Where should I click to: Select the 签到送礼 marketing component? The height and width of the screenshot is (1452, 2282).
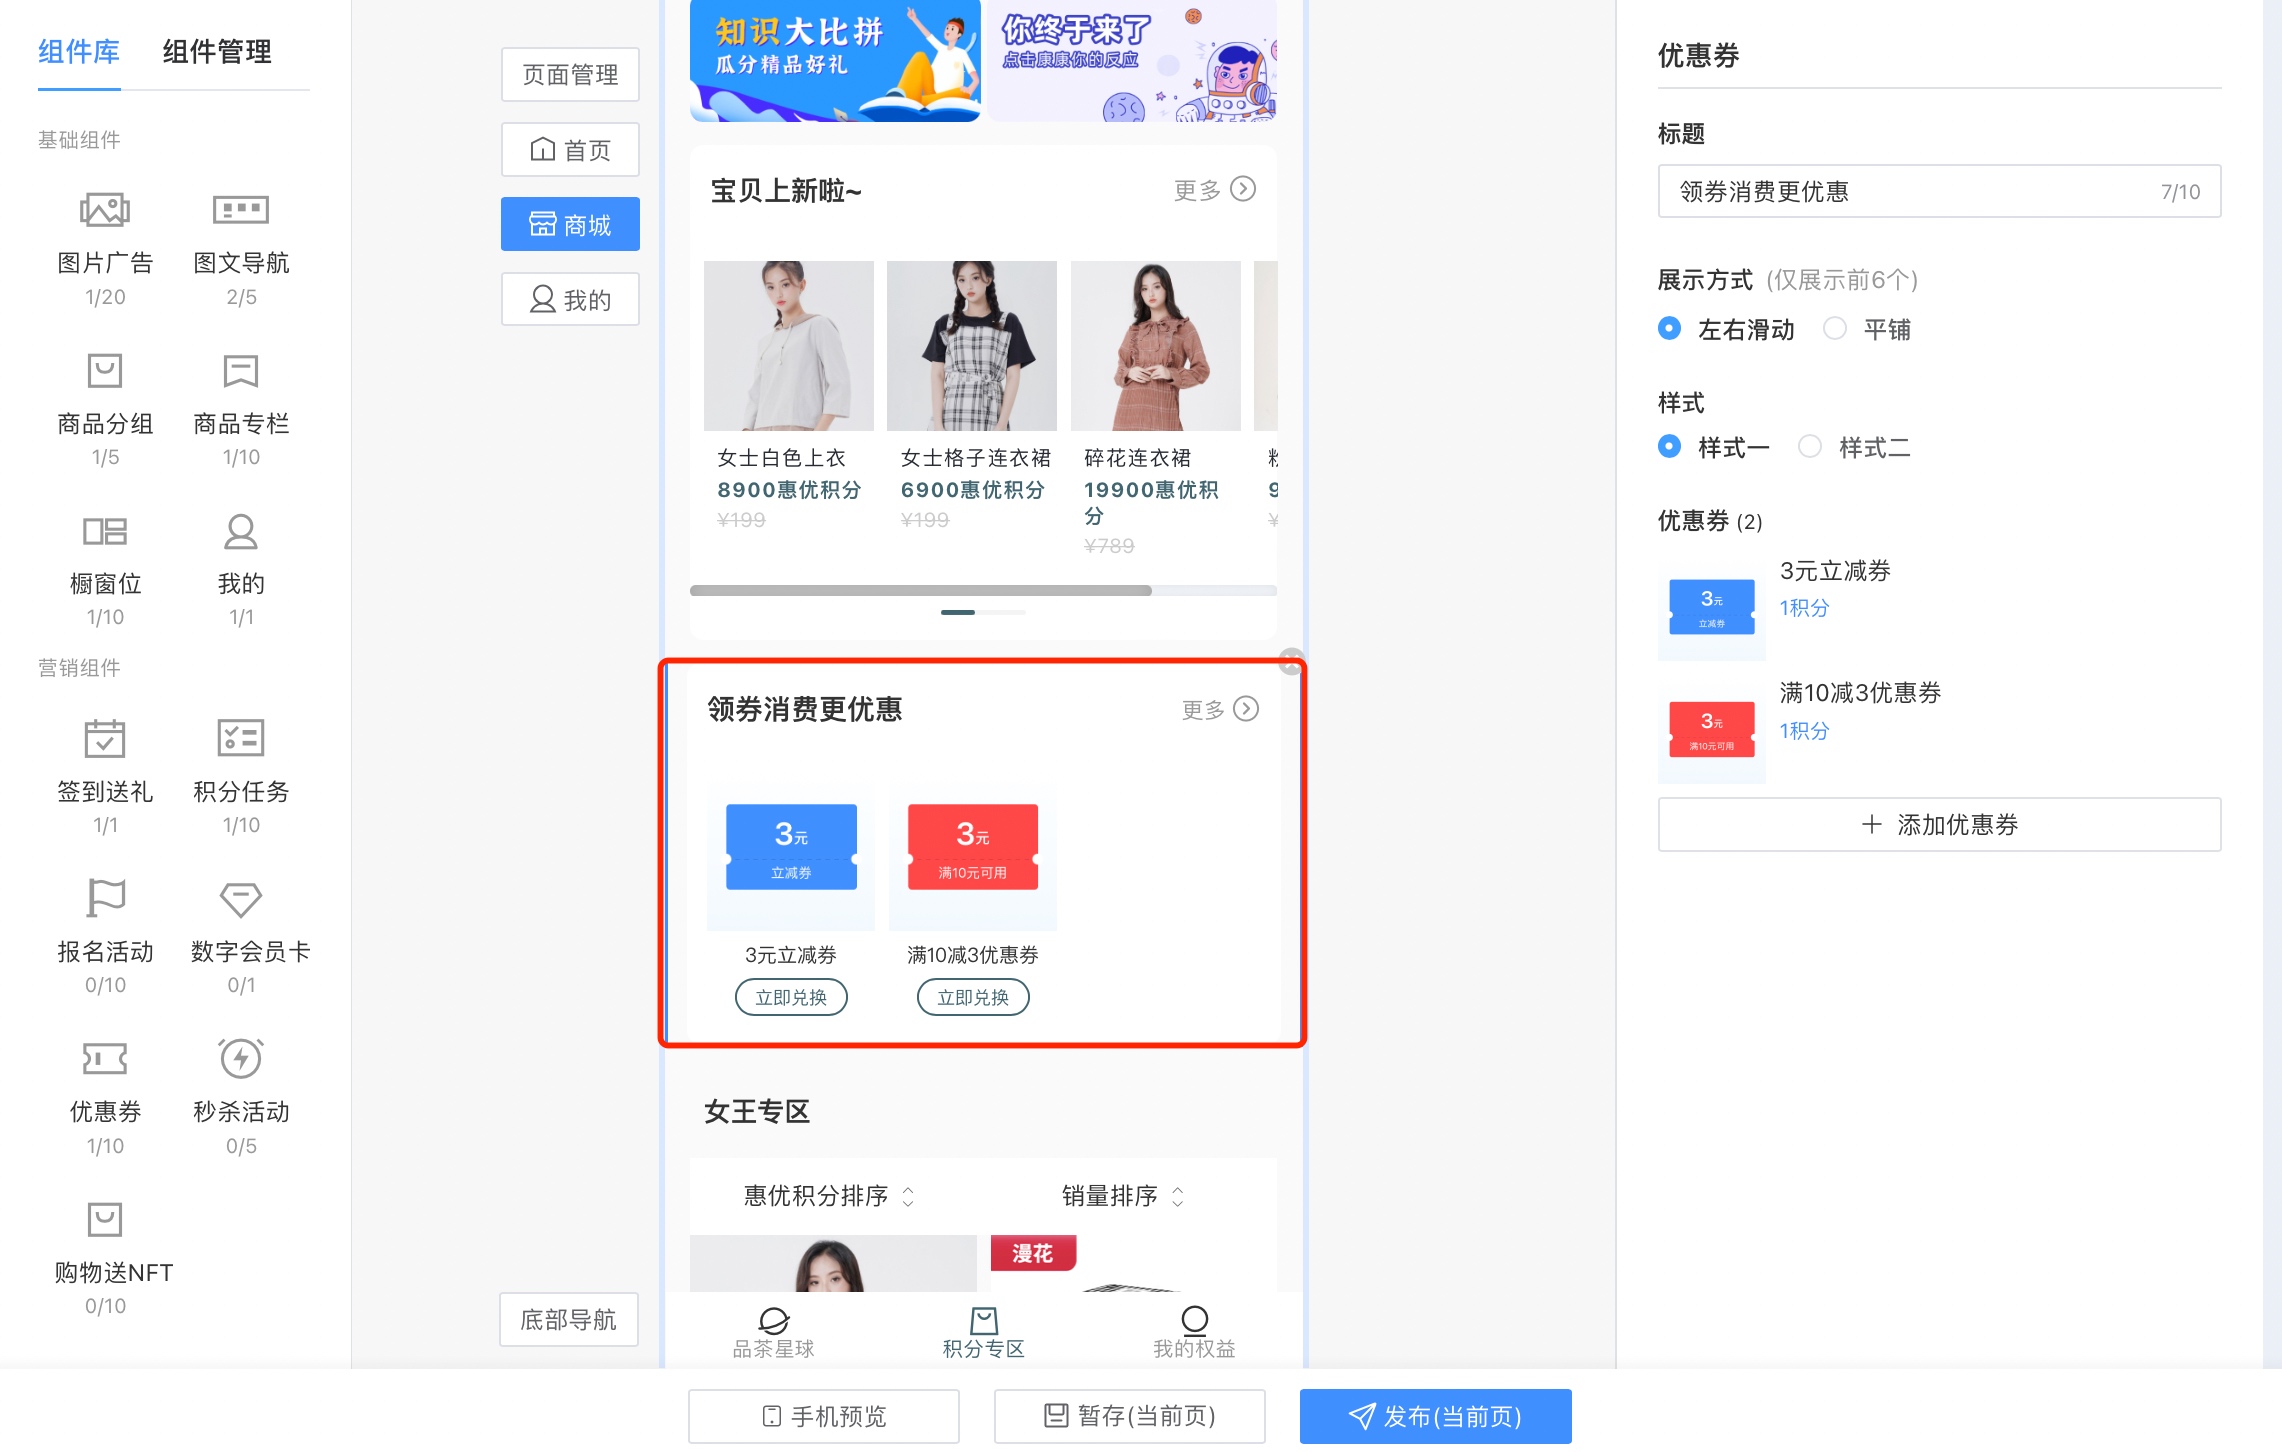coord(105,740)
